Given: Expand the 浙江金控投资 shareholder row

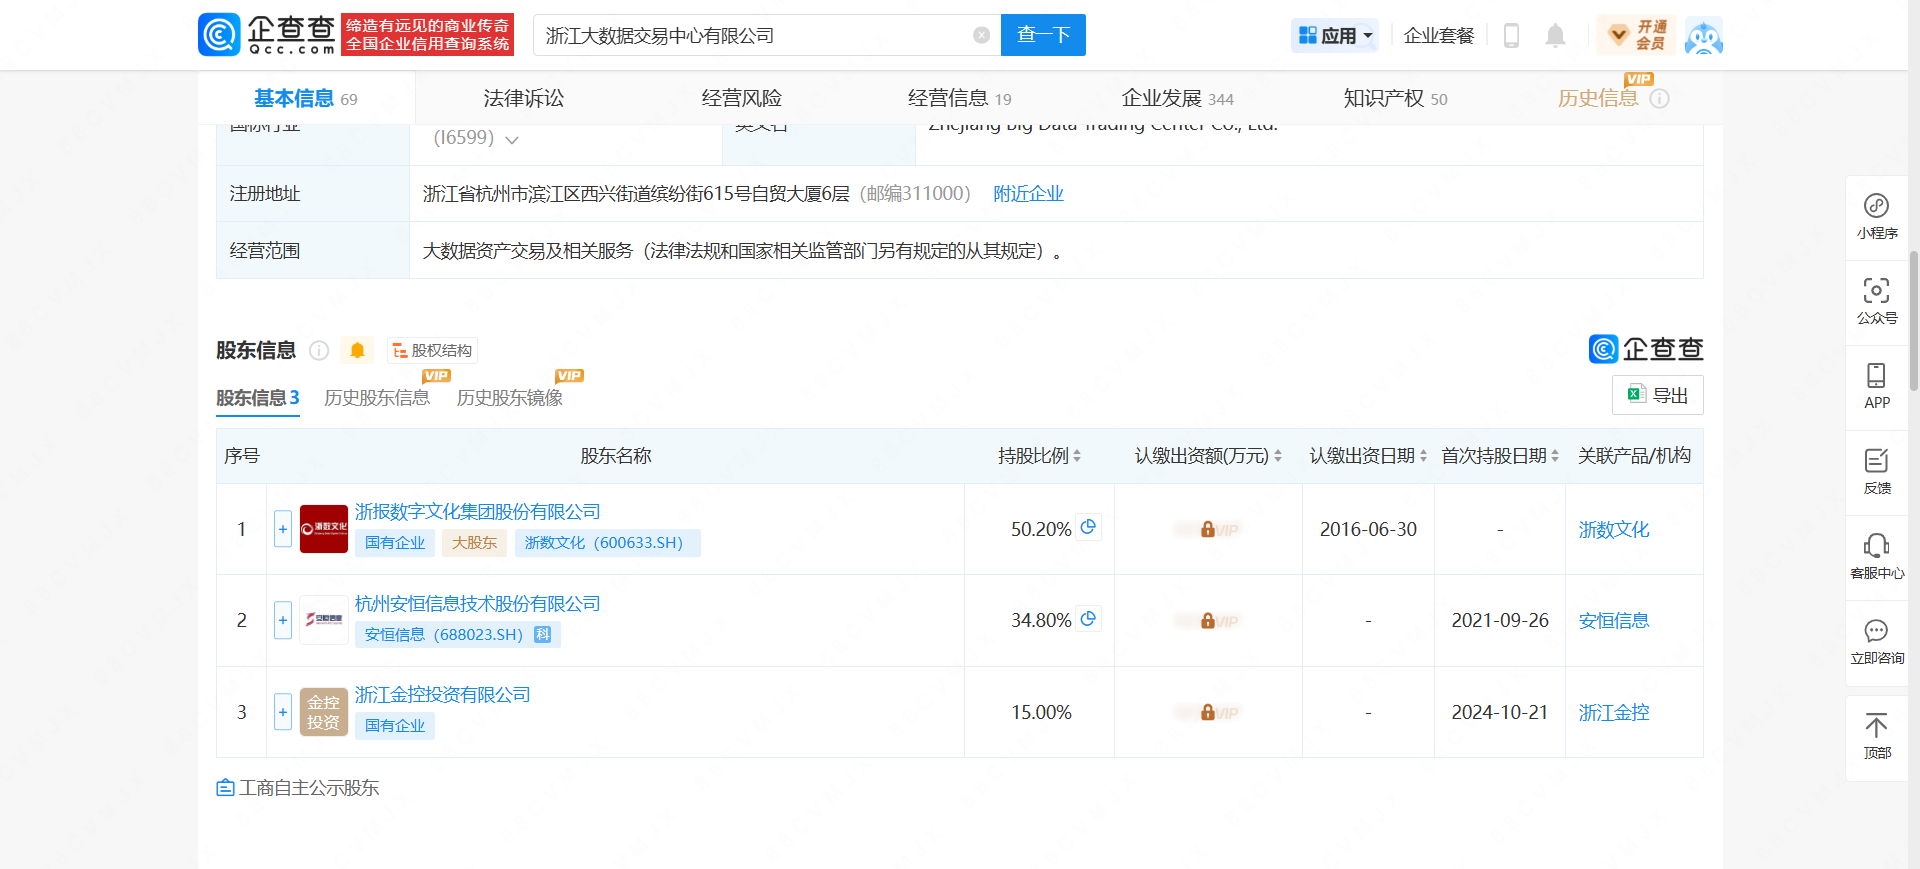Looking at the screenshot, I should [283, 712].
